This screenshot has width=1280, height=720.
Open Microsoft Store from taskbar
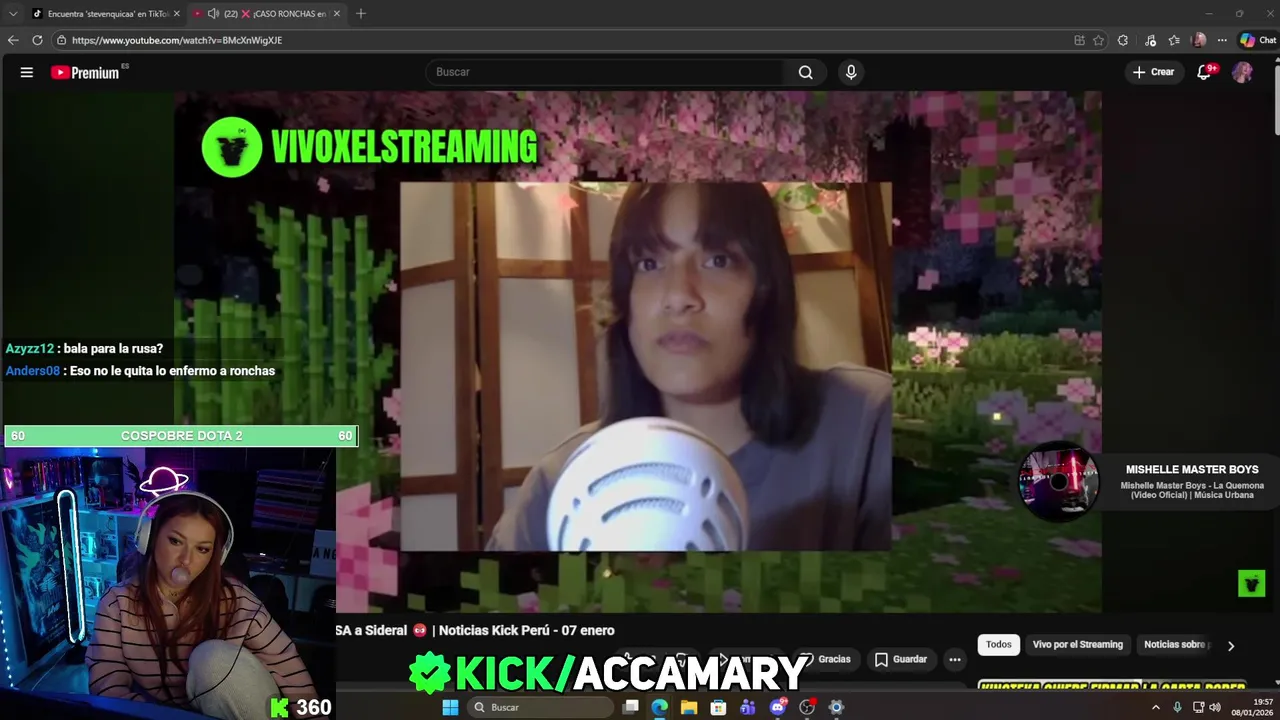tap(718, 707)
